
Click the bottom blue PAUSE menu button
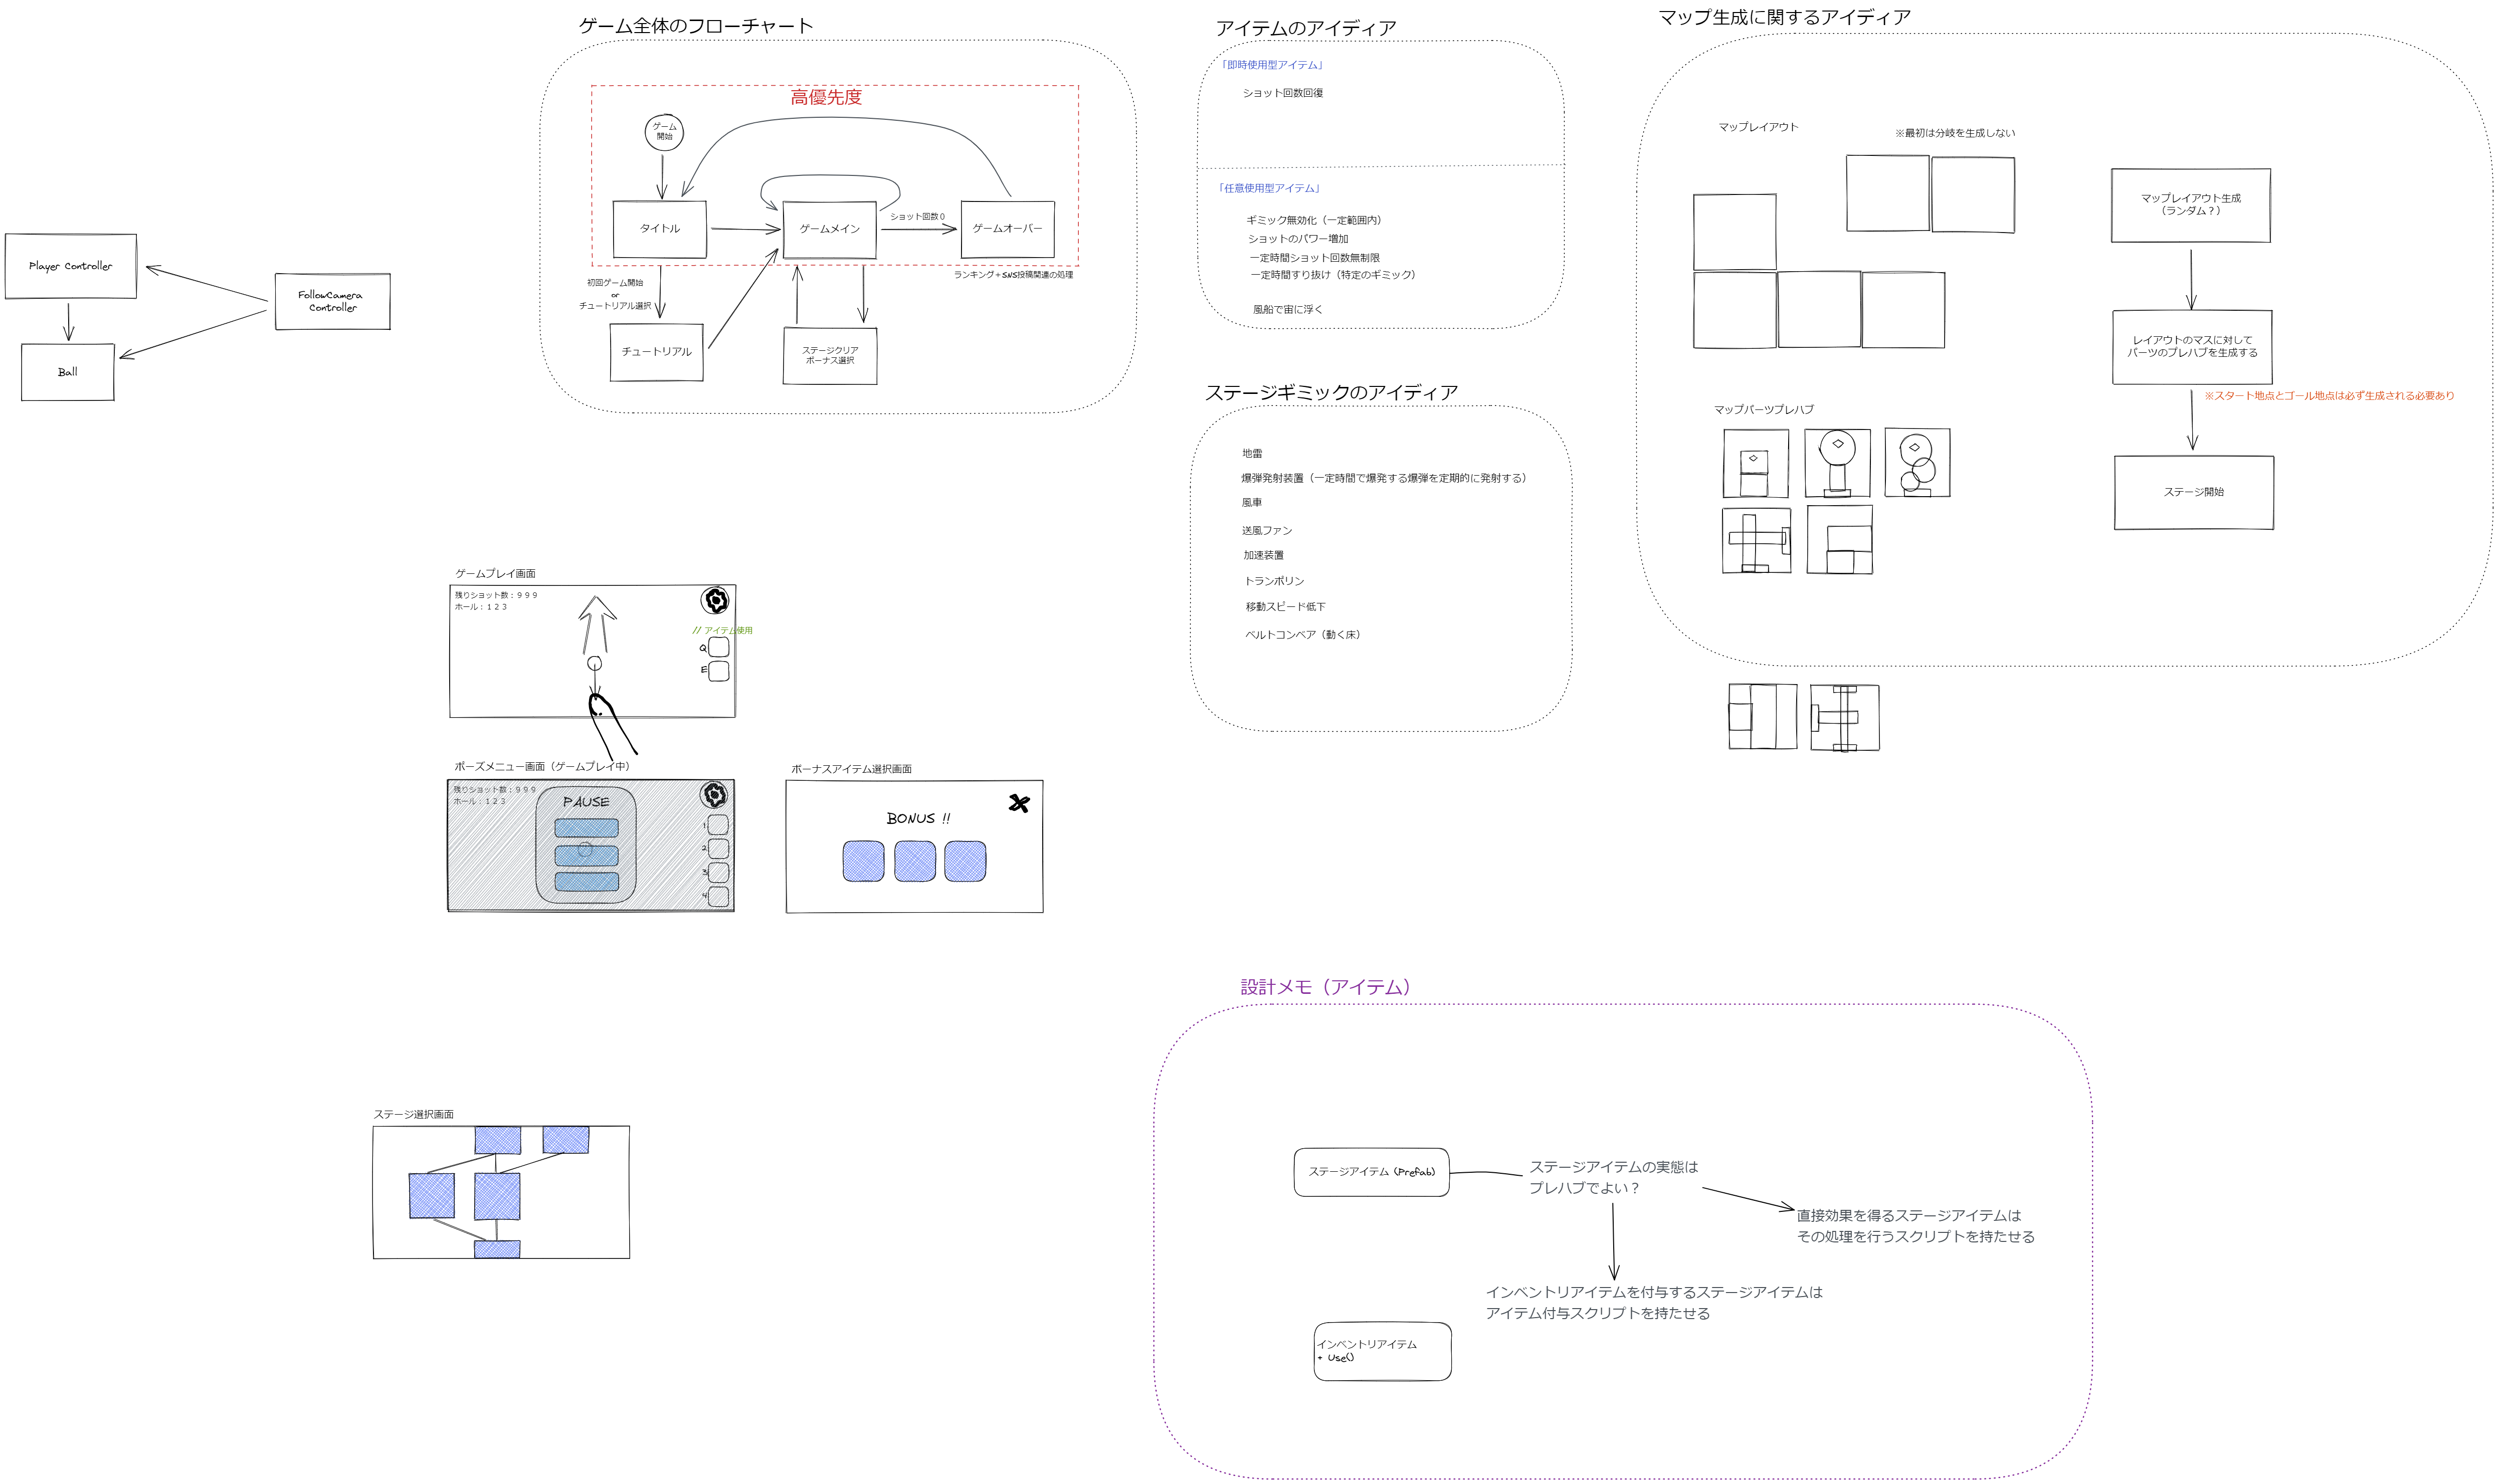click(x=586, y=882)
